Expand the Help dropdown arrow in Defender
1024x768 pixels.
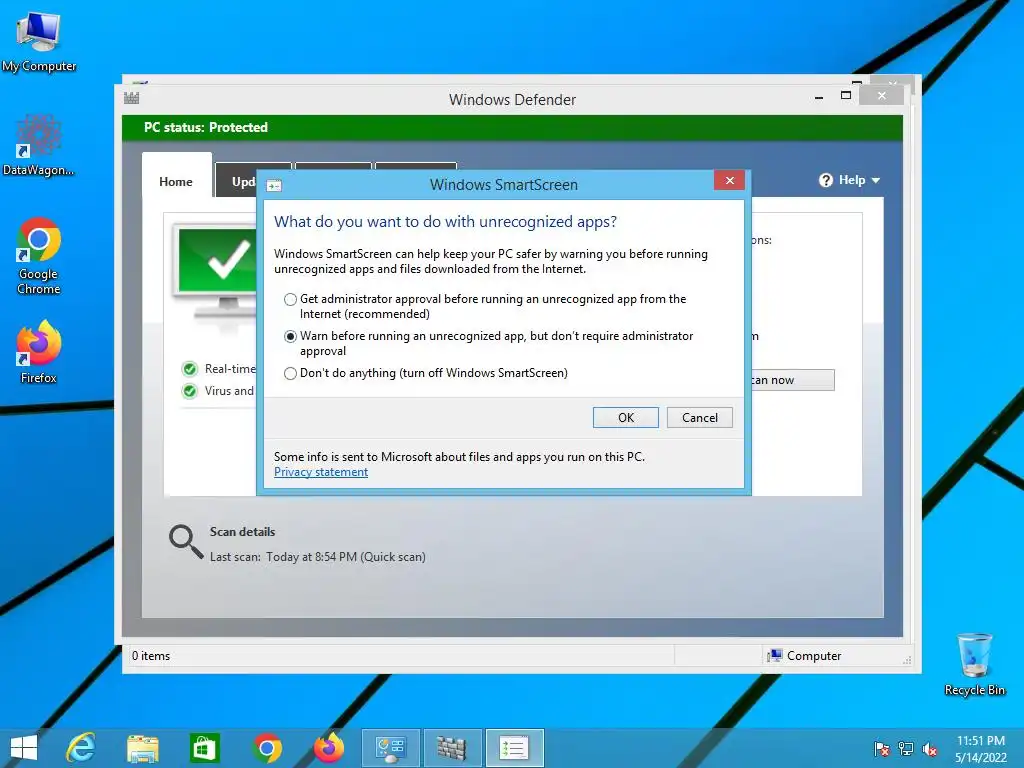(876, 180)
